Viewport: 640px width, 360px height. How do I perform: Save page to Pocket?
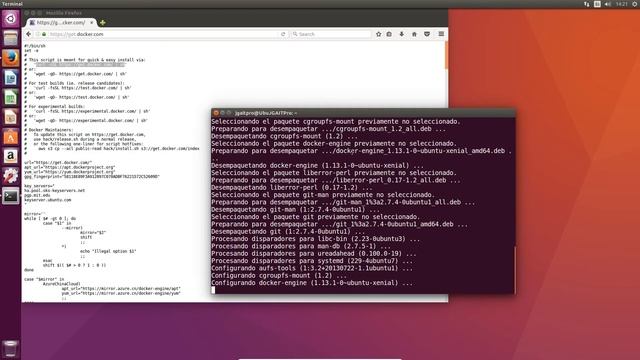pyautogui.click(x=427, y=34)
